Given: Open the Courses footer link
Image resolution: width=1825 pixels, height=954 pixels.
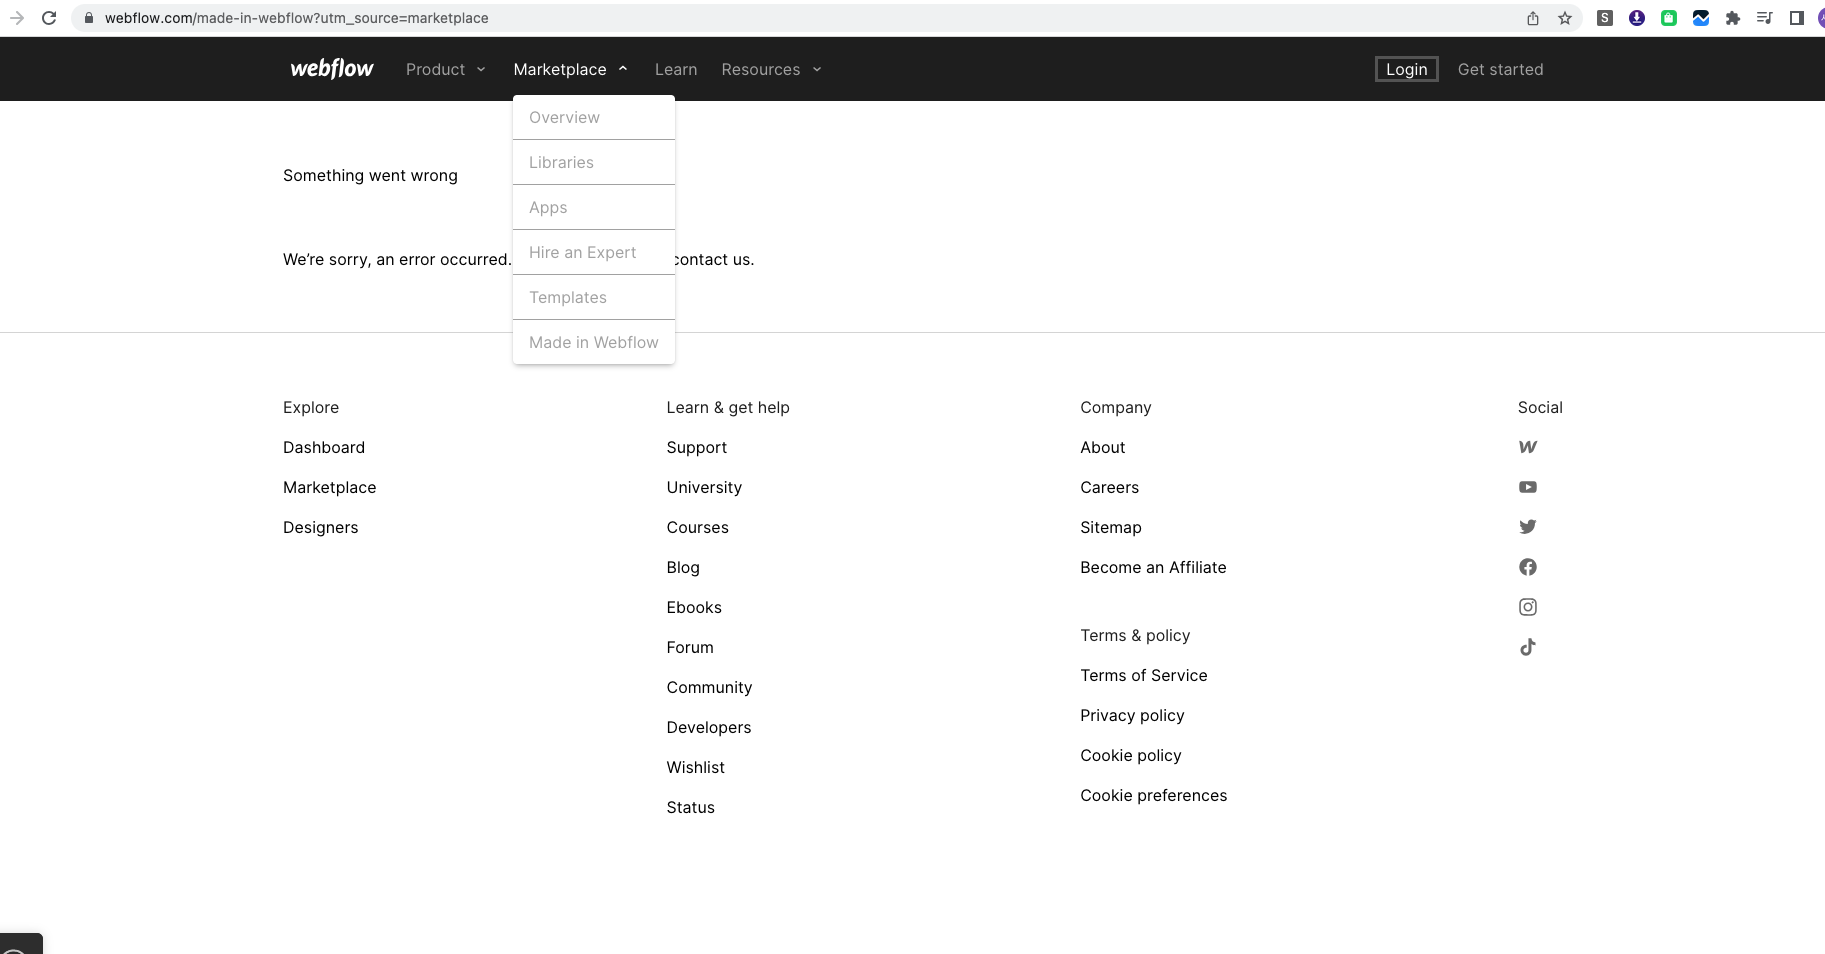Looking at the screenshot, I should (698, 527).
